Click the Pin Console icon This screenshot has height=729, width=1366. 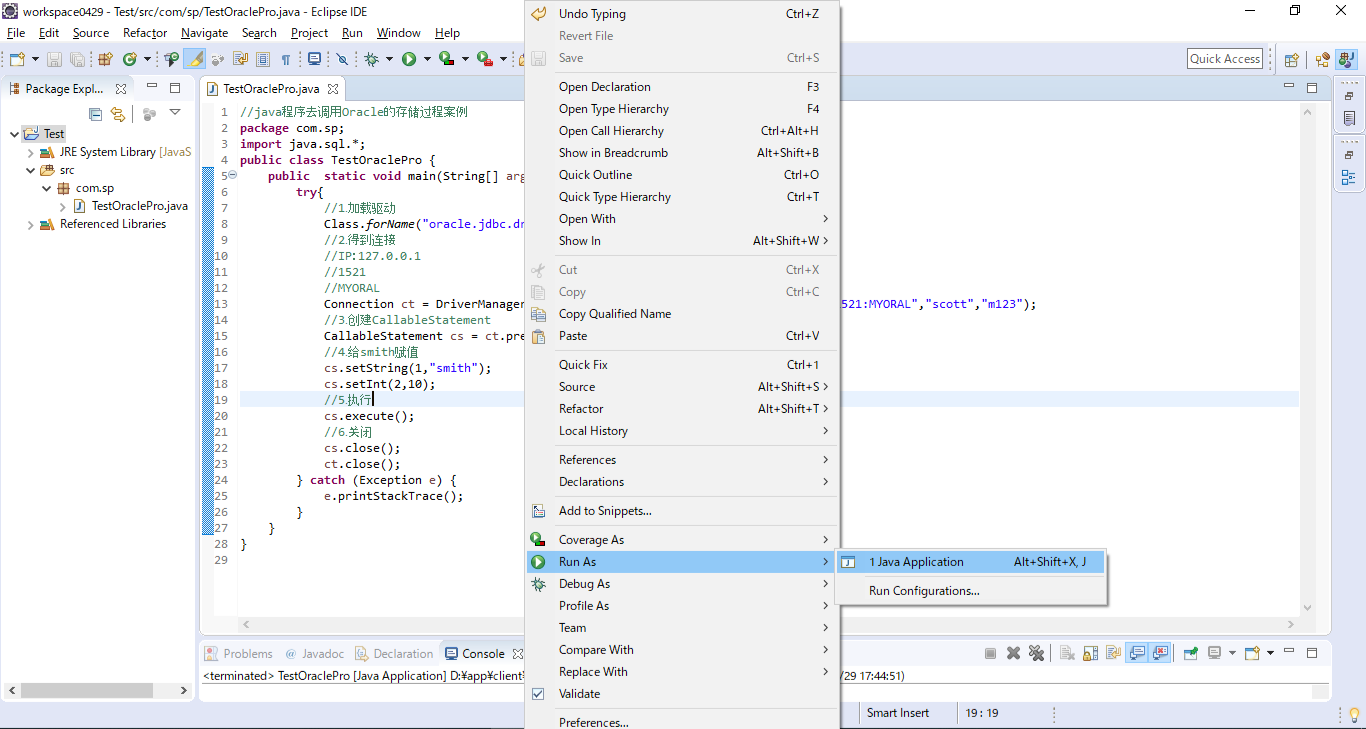(x=1190, y=653)
